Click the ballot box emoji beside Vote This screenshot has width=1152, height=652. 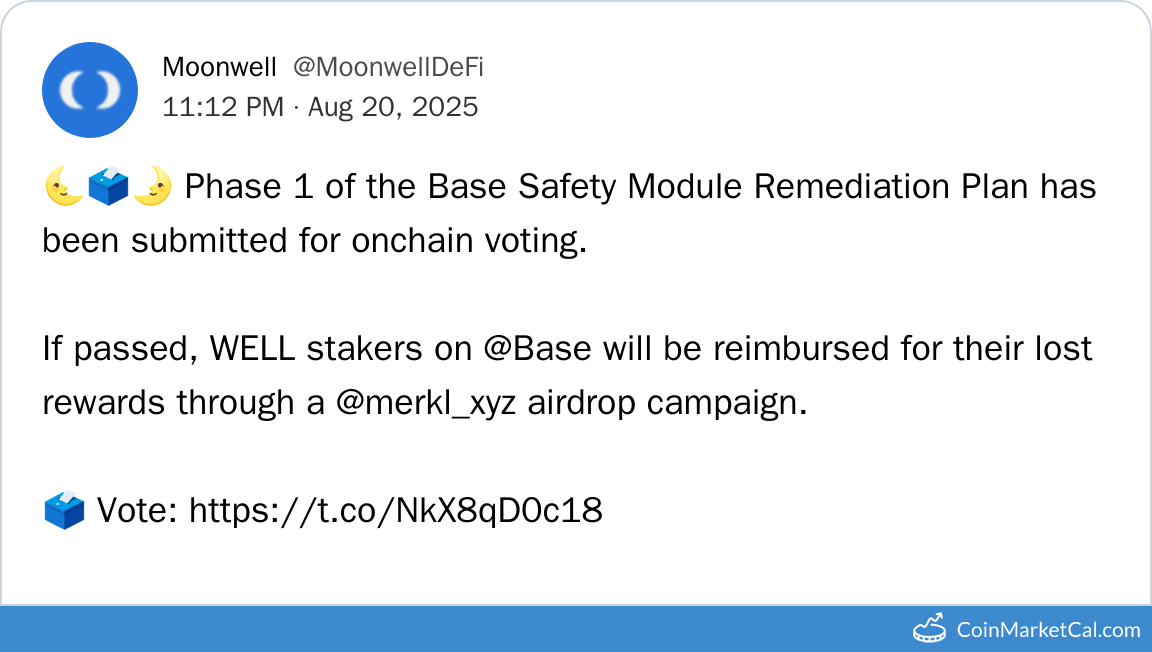64,511
